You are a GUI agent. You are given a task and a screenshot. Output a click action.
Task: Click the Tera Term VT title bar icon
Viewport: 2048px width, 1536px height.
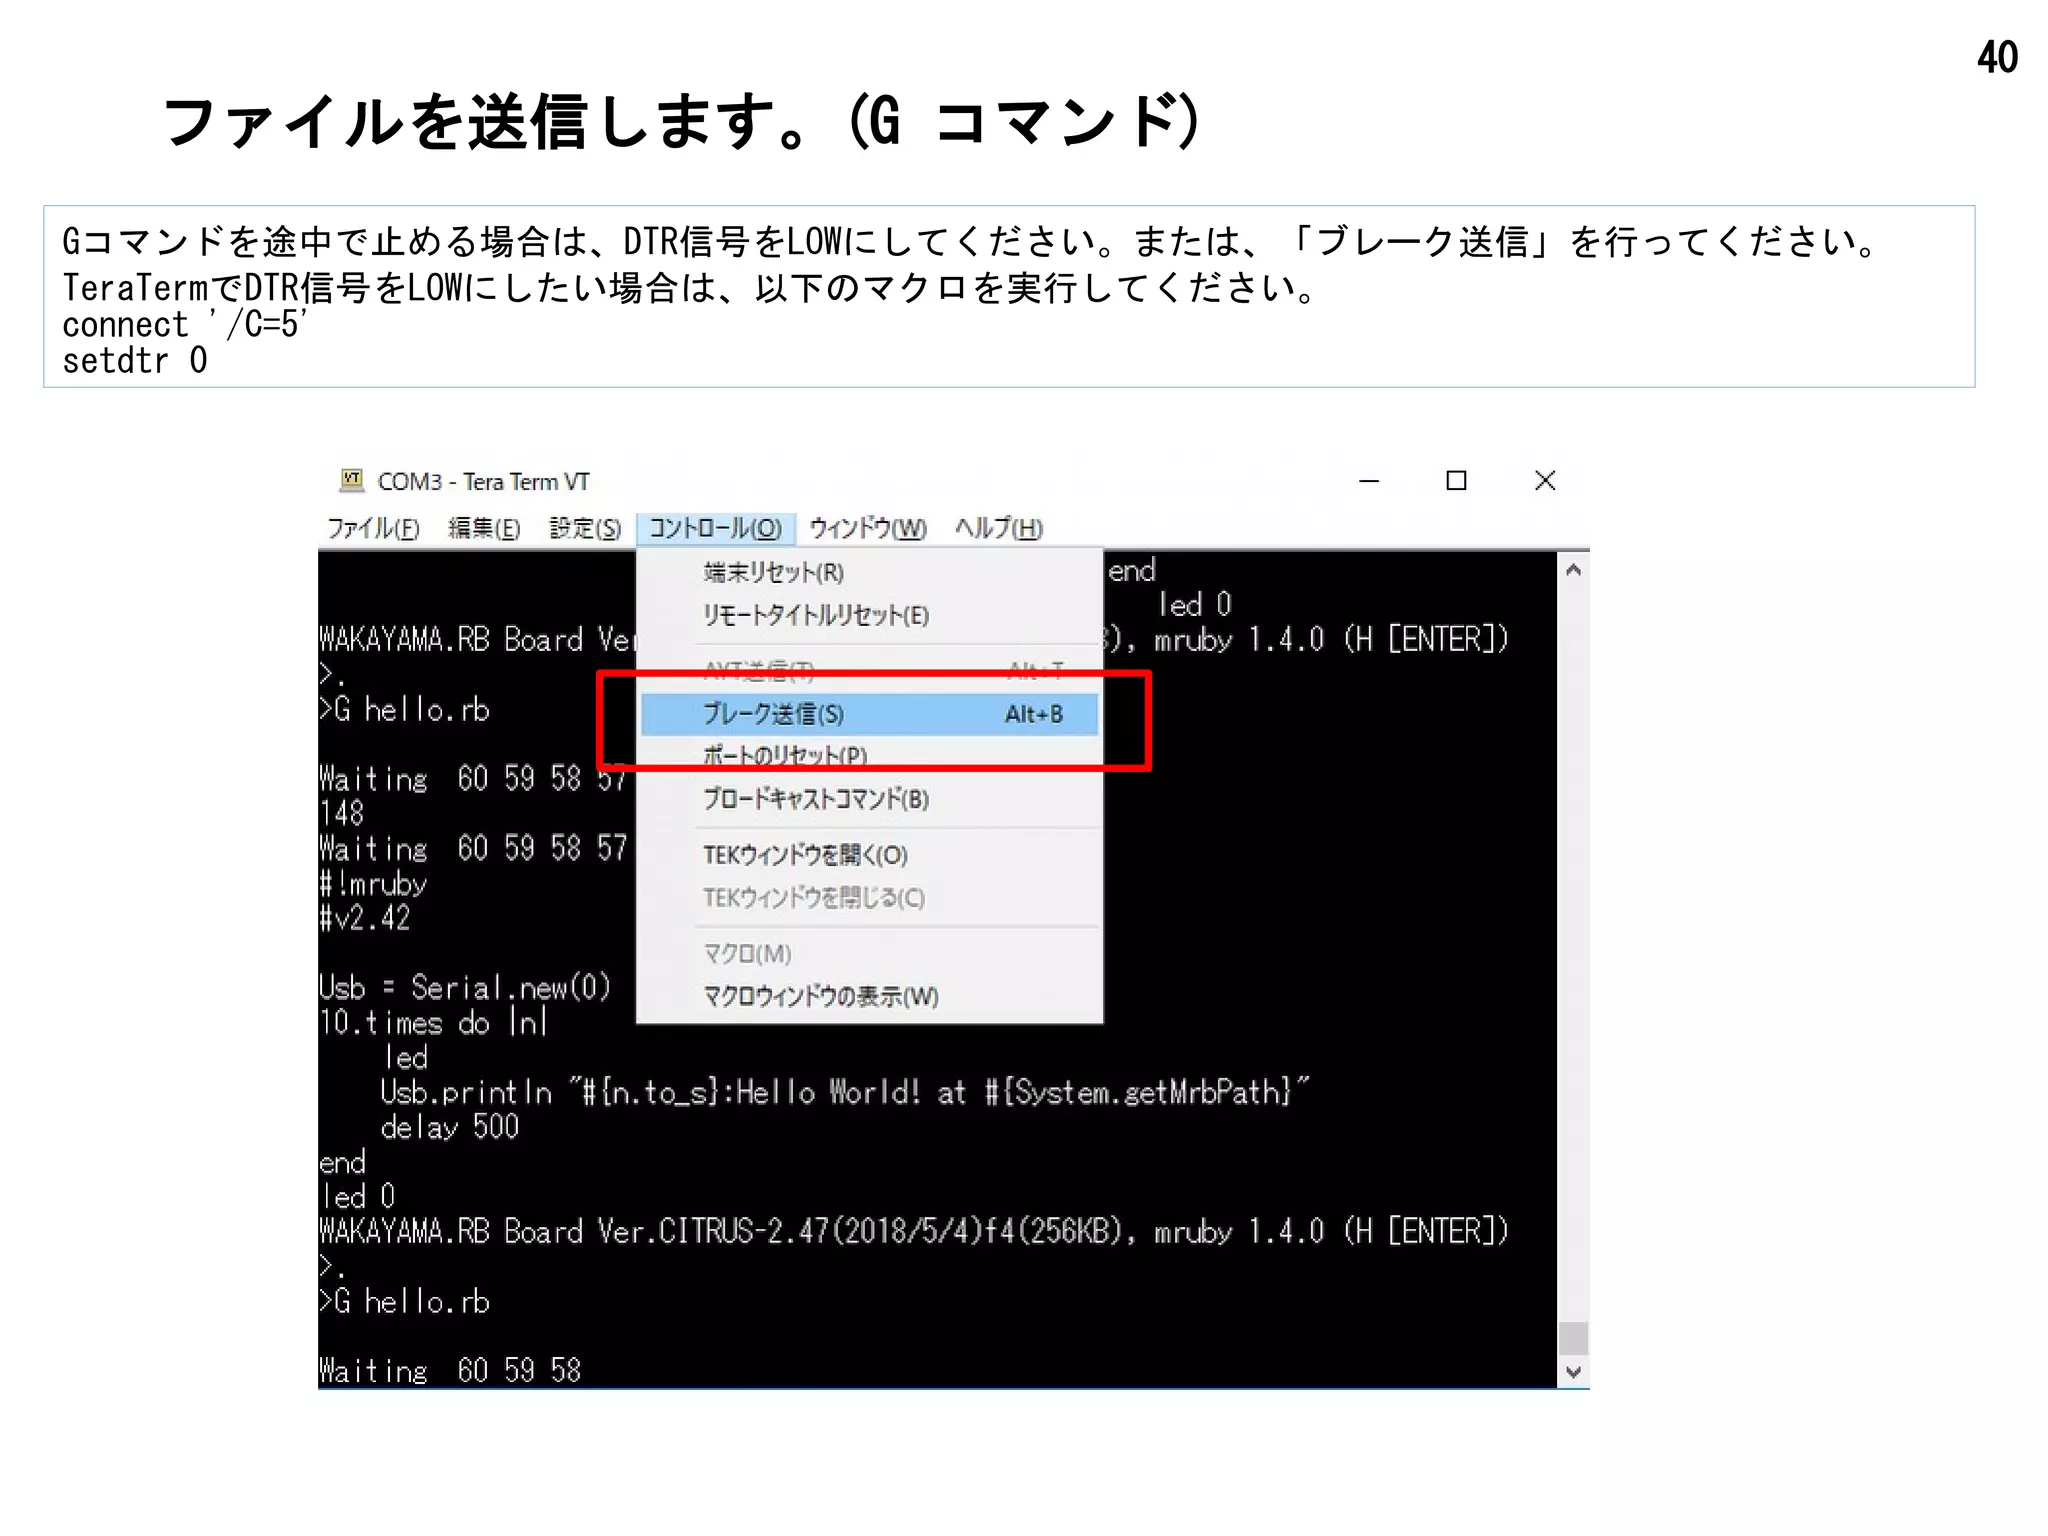pos(352,480)
